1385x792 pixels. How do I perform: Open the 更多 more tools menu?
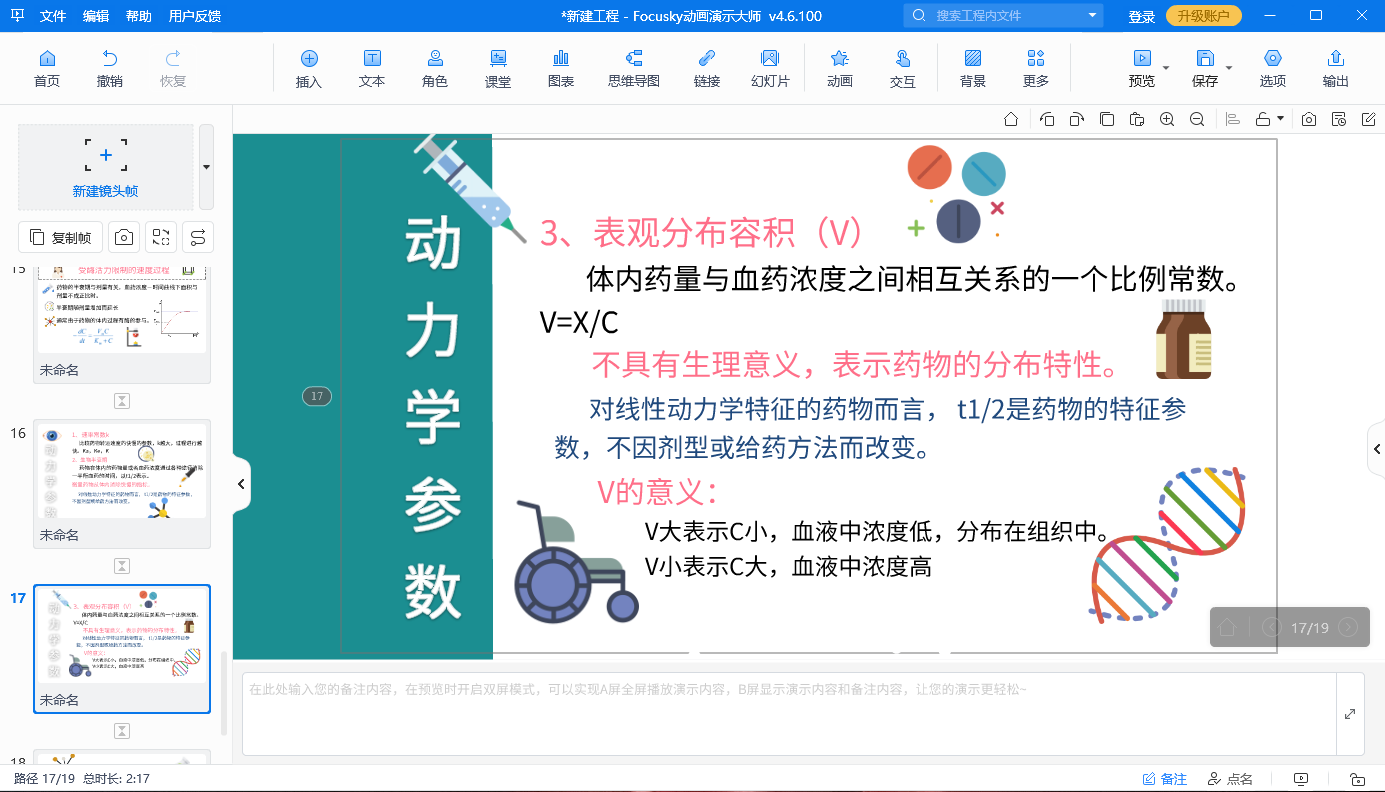1036,69
